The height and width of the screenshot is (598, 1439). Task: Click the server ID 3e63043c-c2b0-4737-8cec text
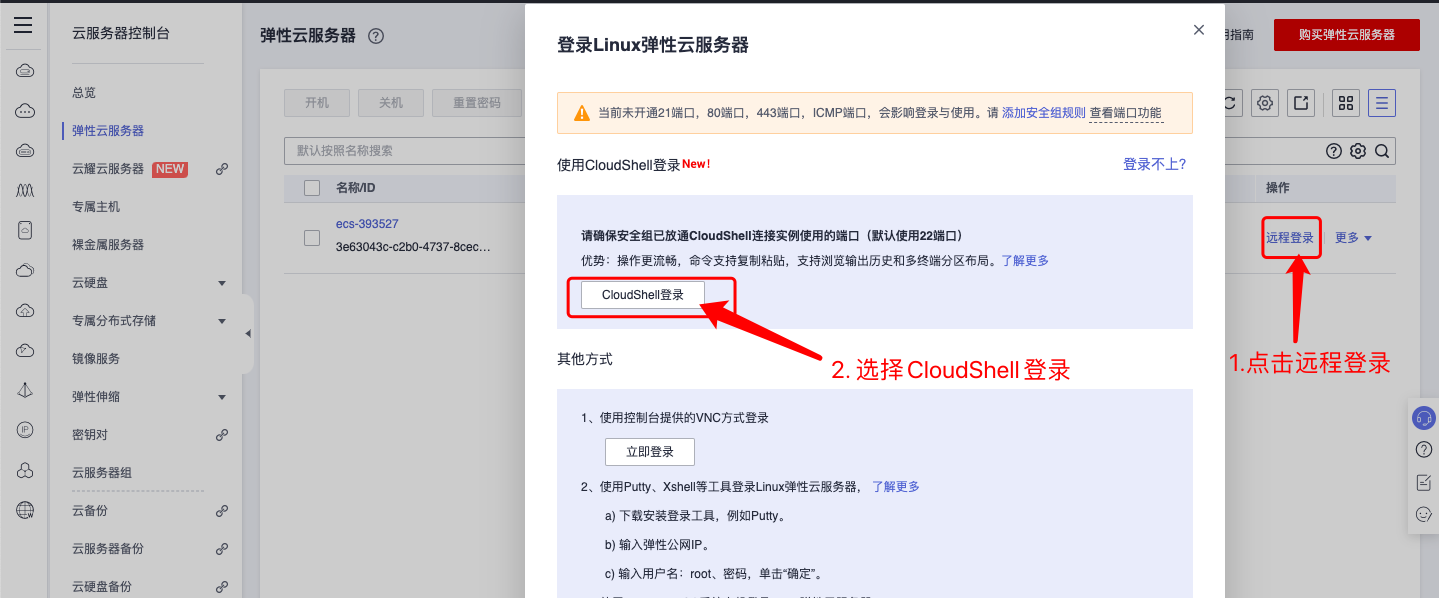click(413, 246)
